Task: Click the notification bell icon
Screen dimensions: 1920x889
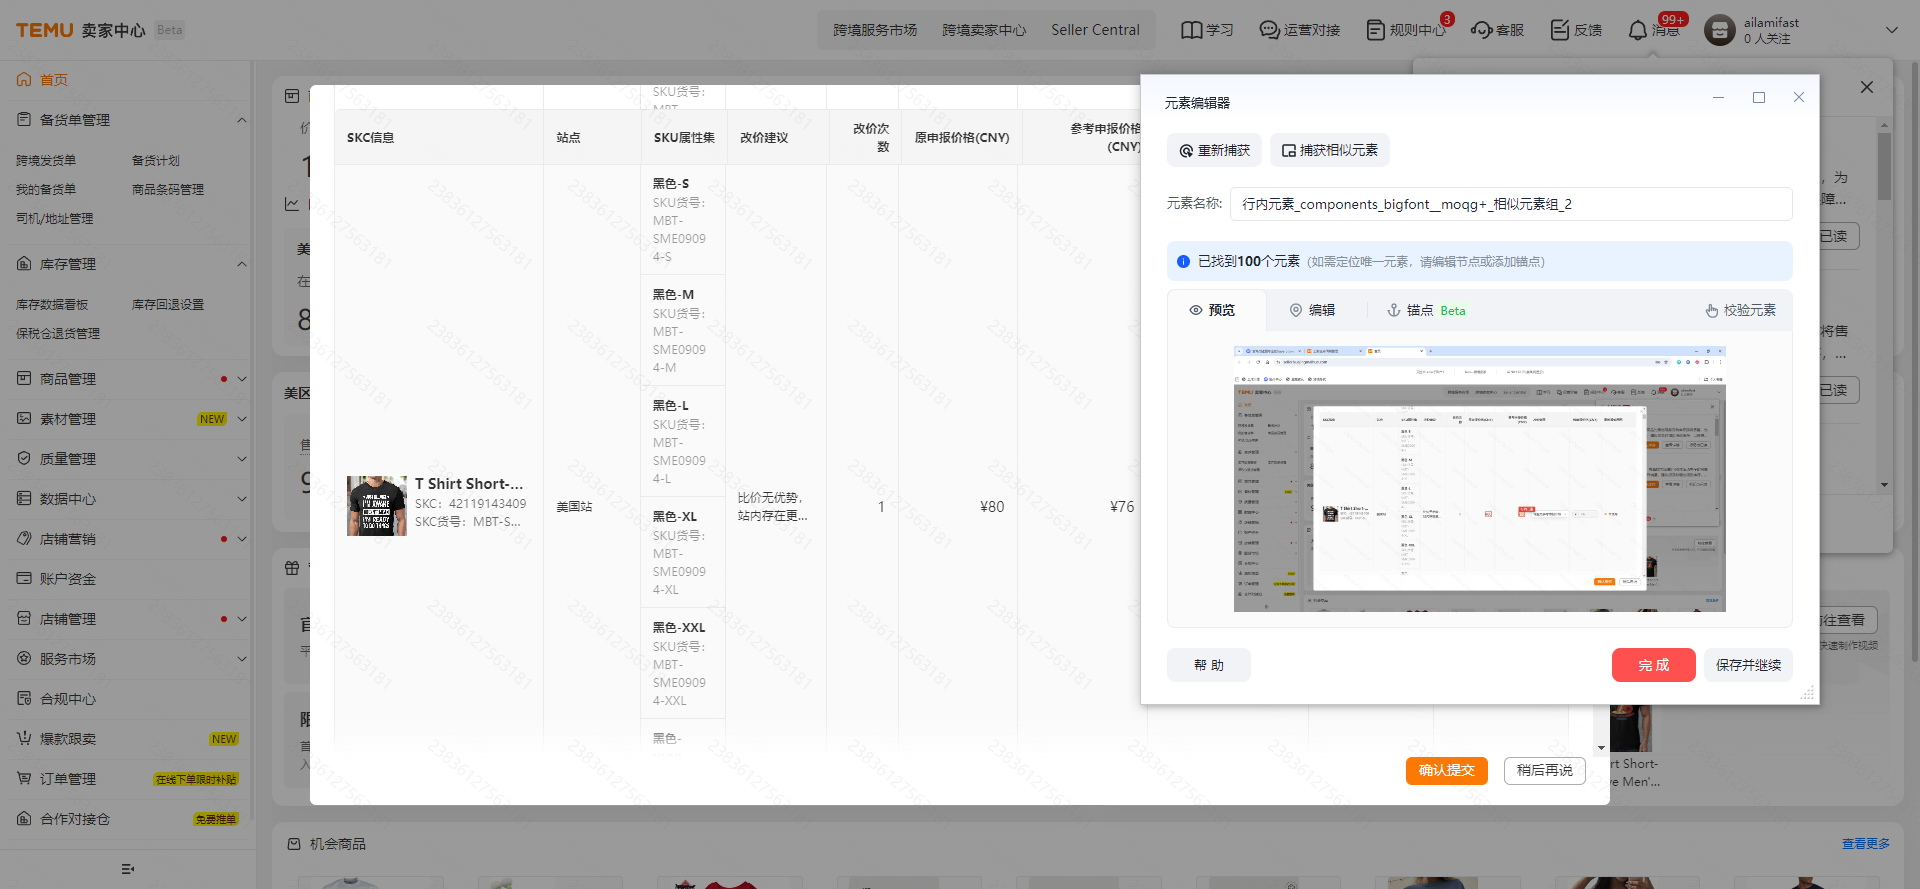Action: tap(1637, 31)
